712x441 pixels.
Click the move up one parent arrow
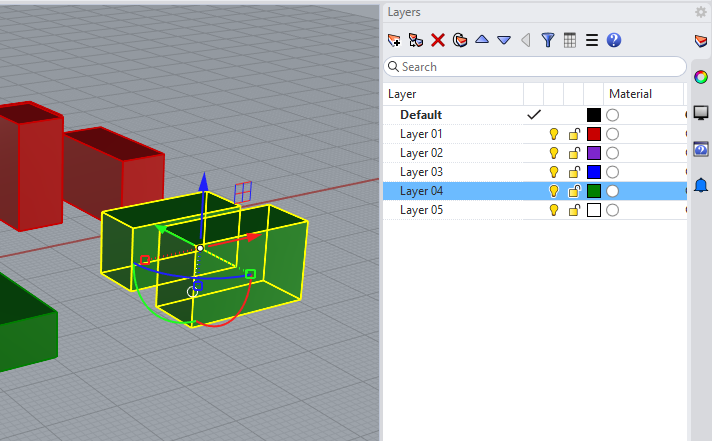point(526,40)
